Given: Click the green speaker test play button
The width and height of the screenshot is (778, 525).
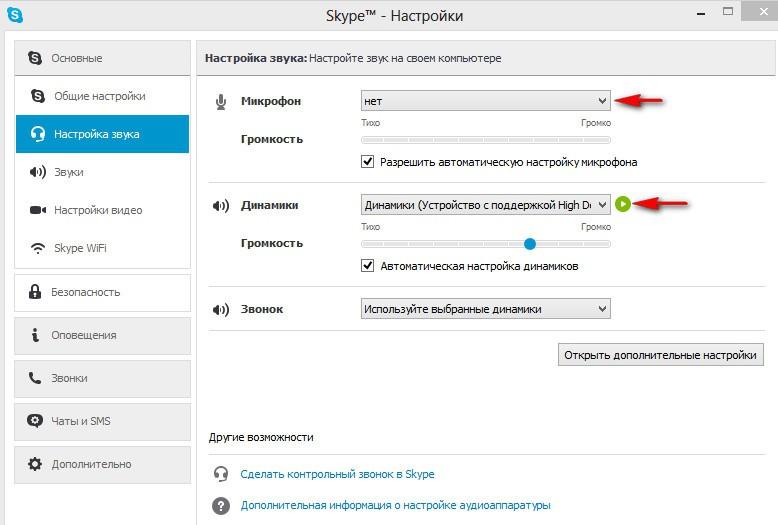Looking at the screenshot, I should pos(623,204).
